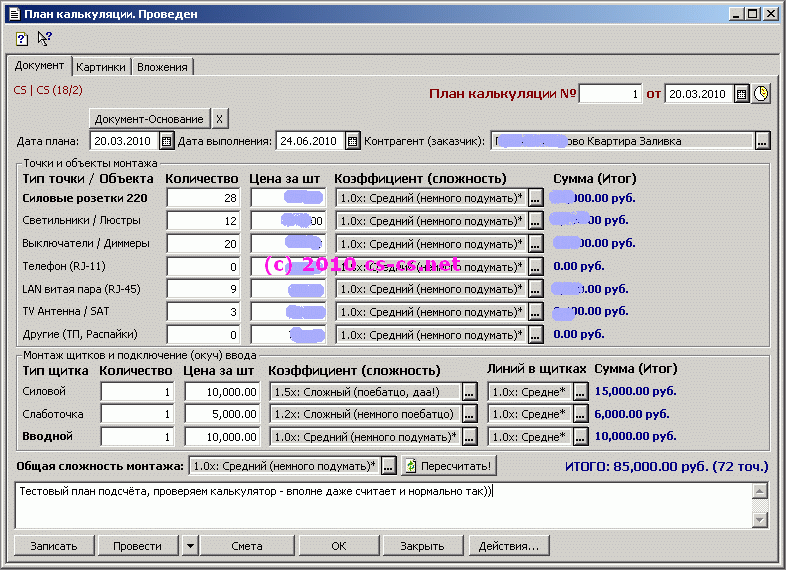Screen dimensions: 786x570
Task: Click quantity field for Силовые розетки 220
Action: [x=203, y=198]
